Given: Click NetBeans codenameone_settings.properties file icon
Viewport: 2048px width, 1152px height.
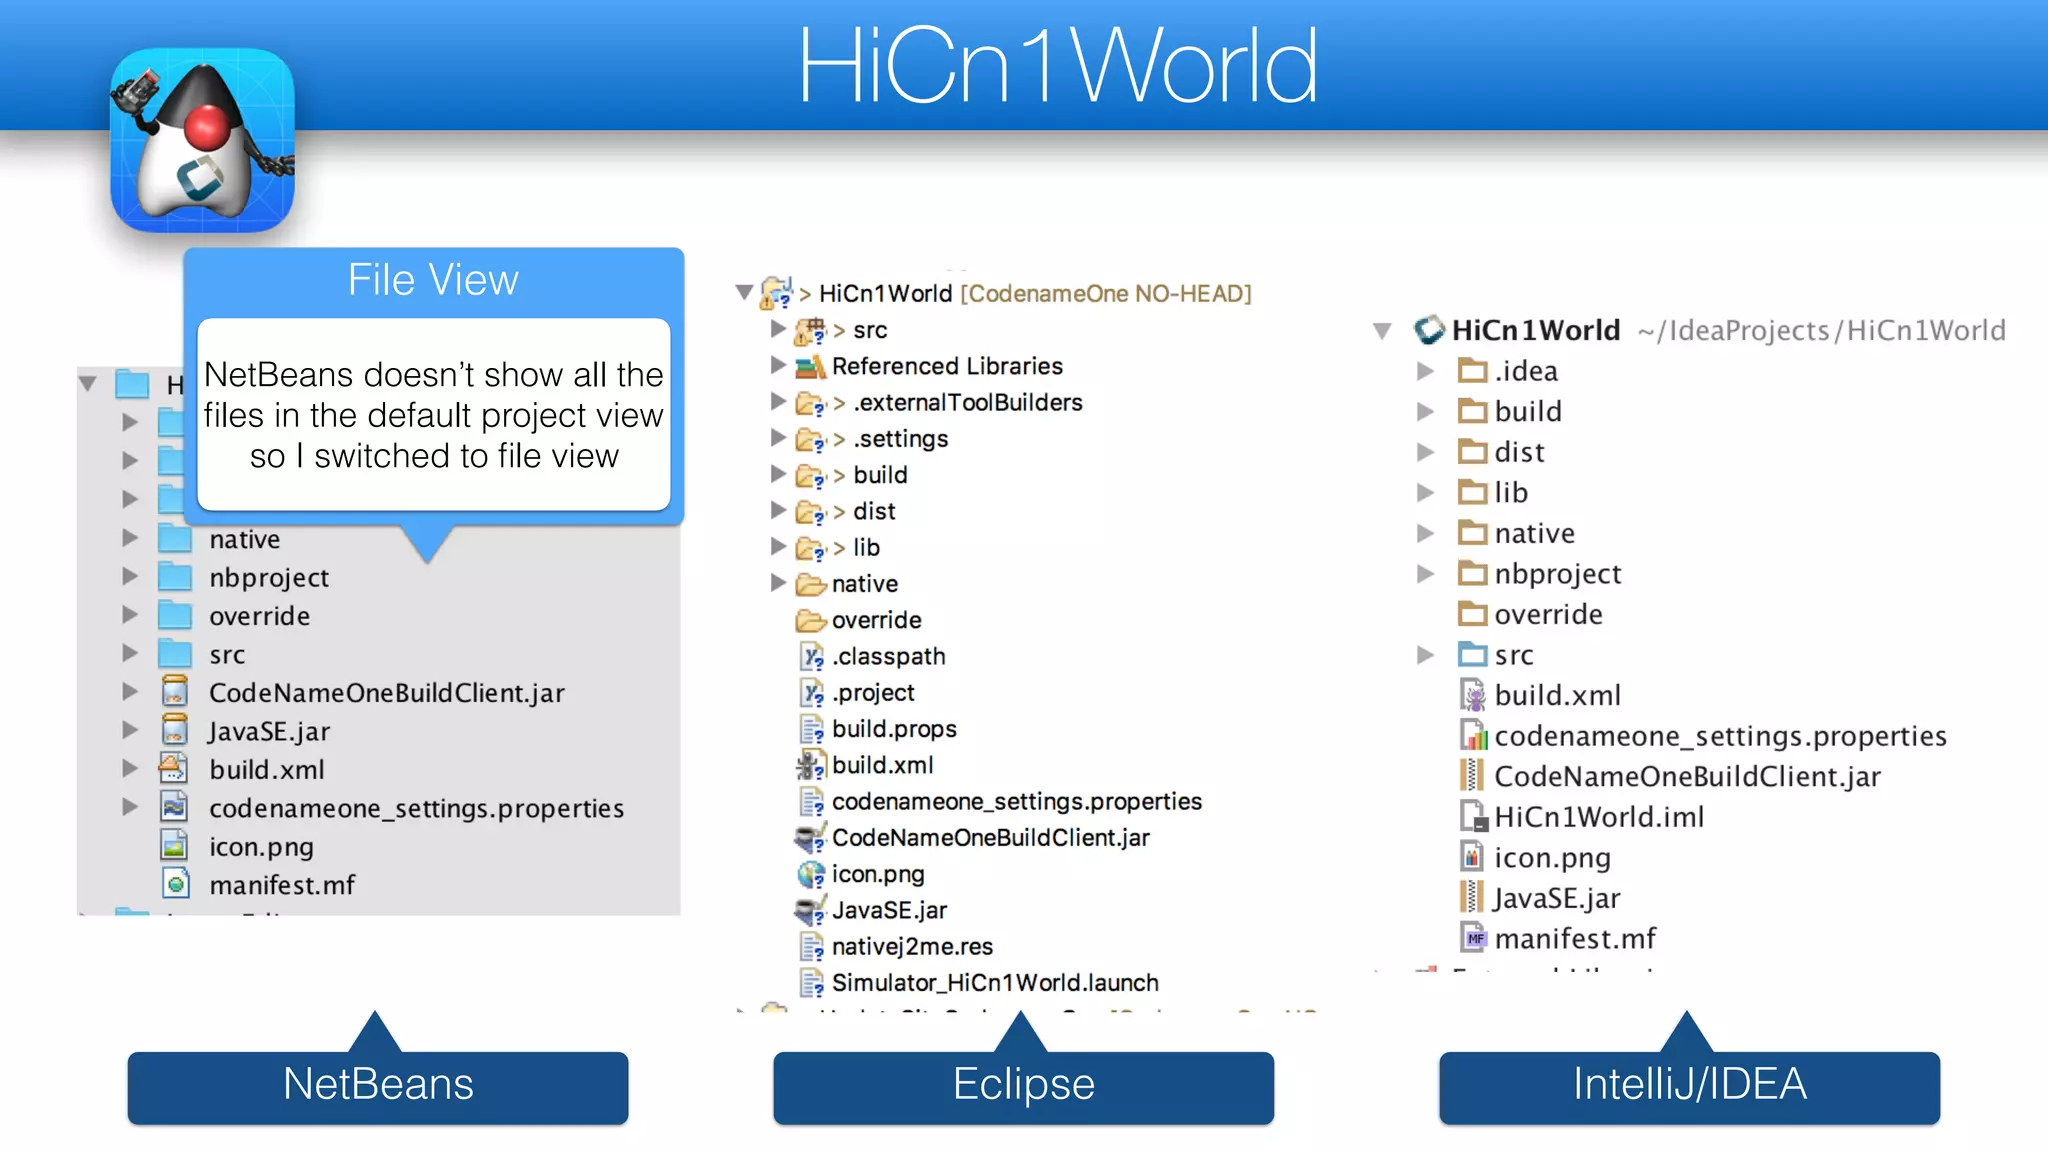Looking at the screenshot, I should click(174, 807).
